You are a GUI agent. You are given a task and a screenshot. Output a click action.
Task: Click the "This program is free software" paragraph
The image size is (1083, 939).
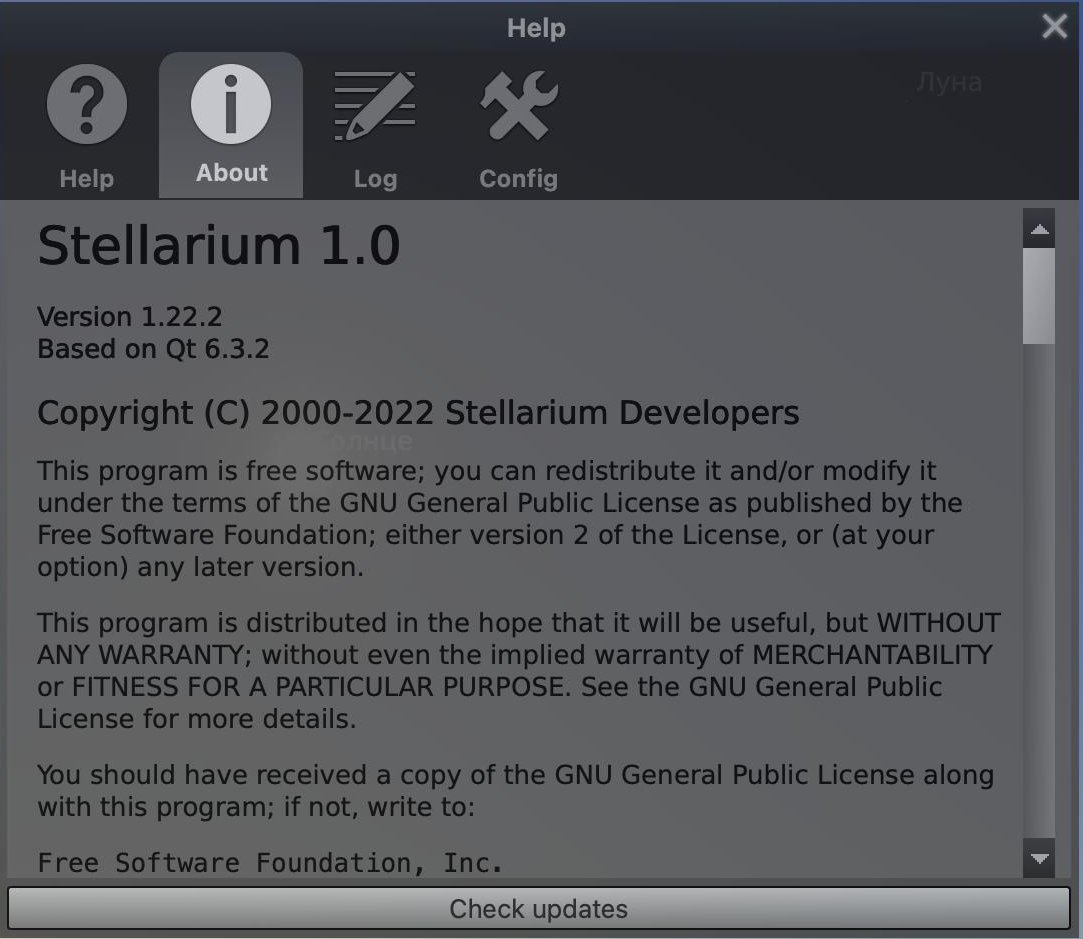(x=500, y=518)
